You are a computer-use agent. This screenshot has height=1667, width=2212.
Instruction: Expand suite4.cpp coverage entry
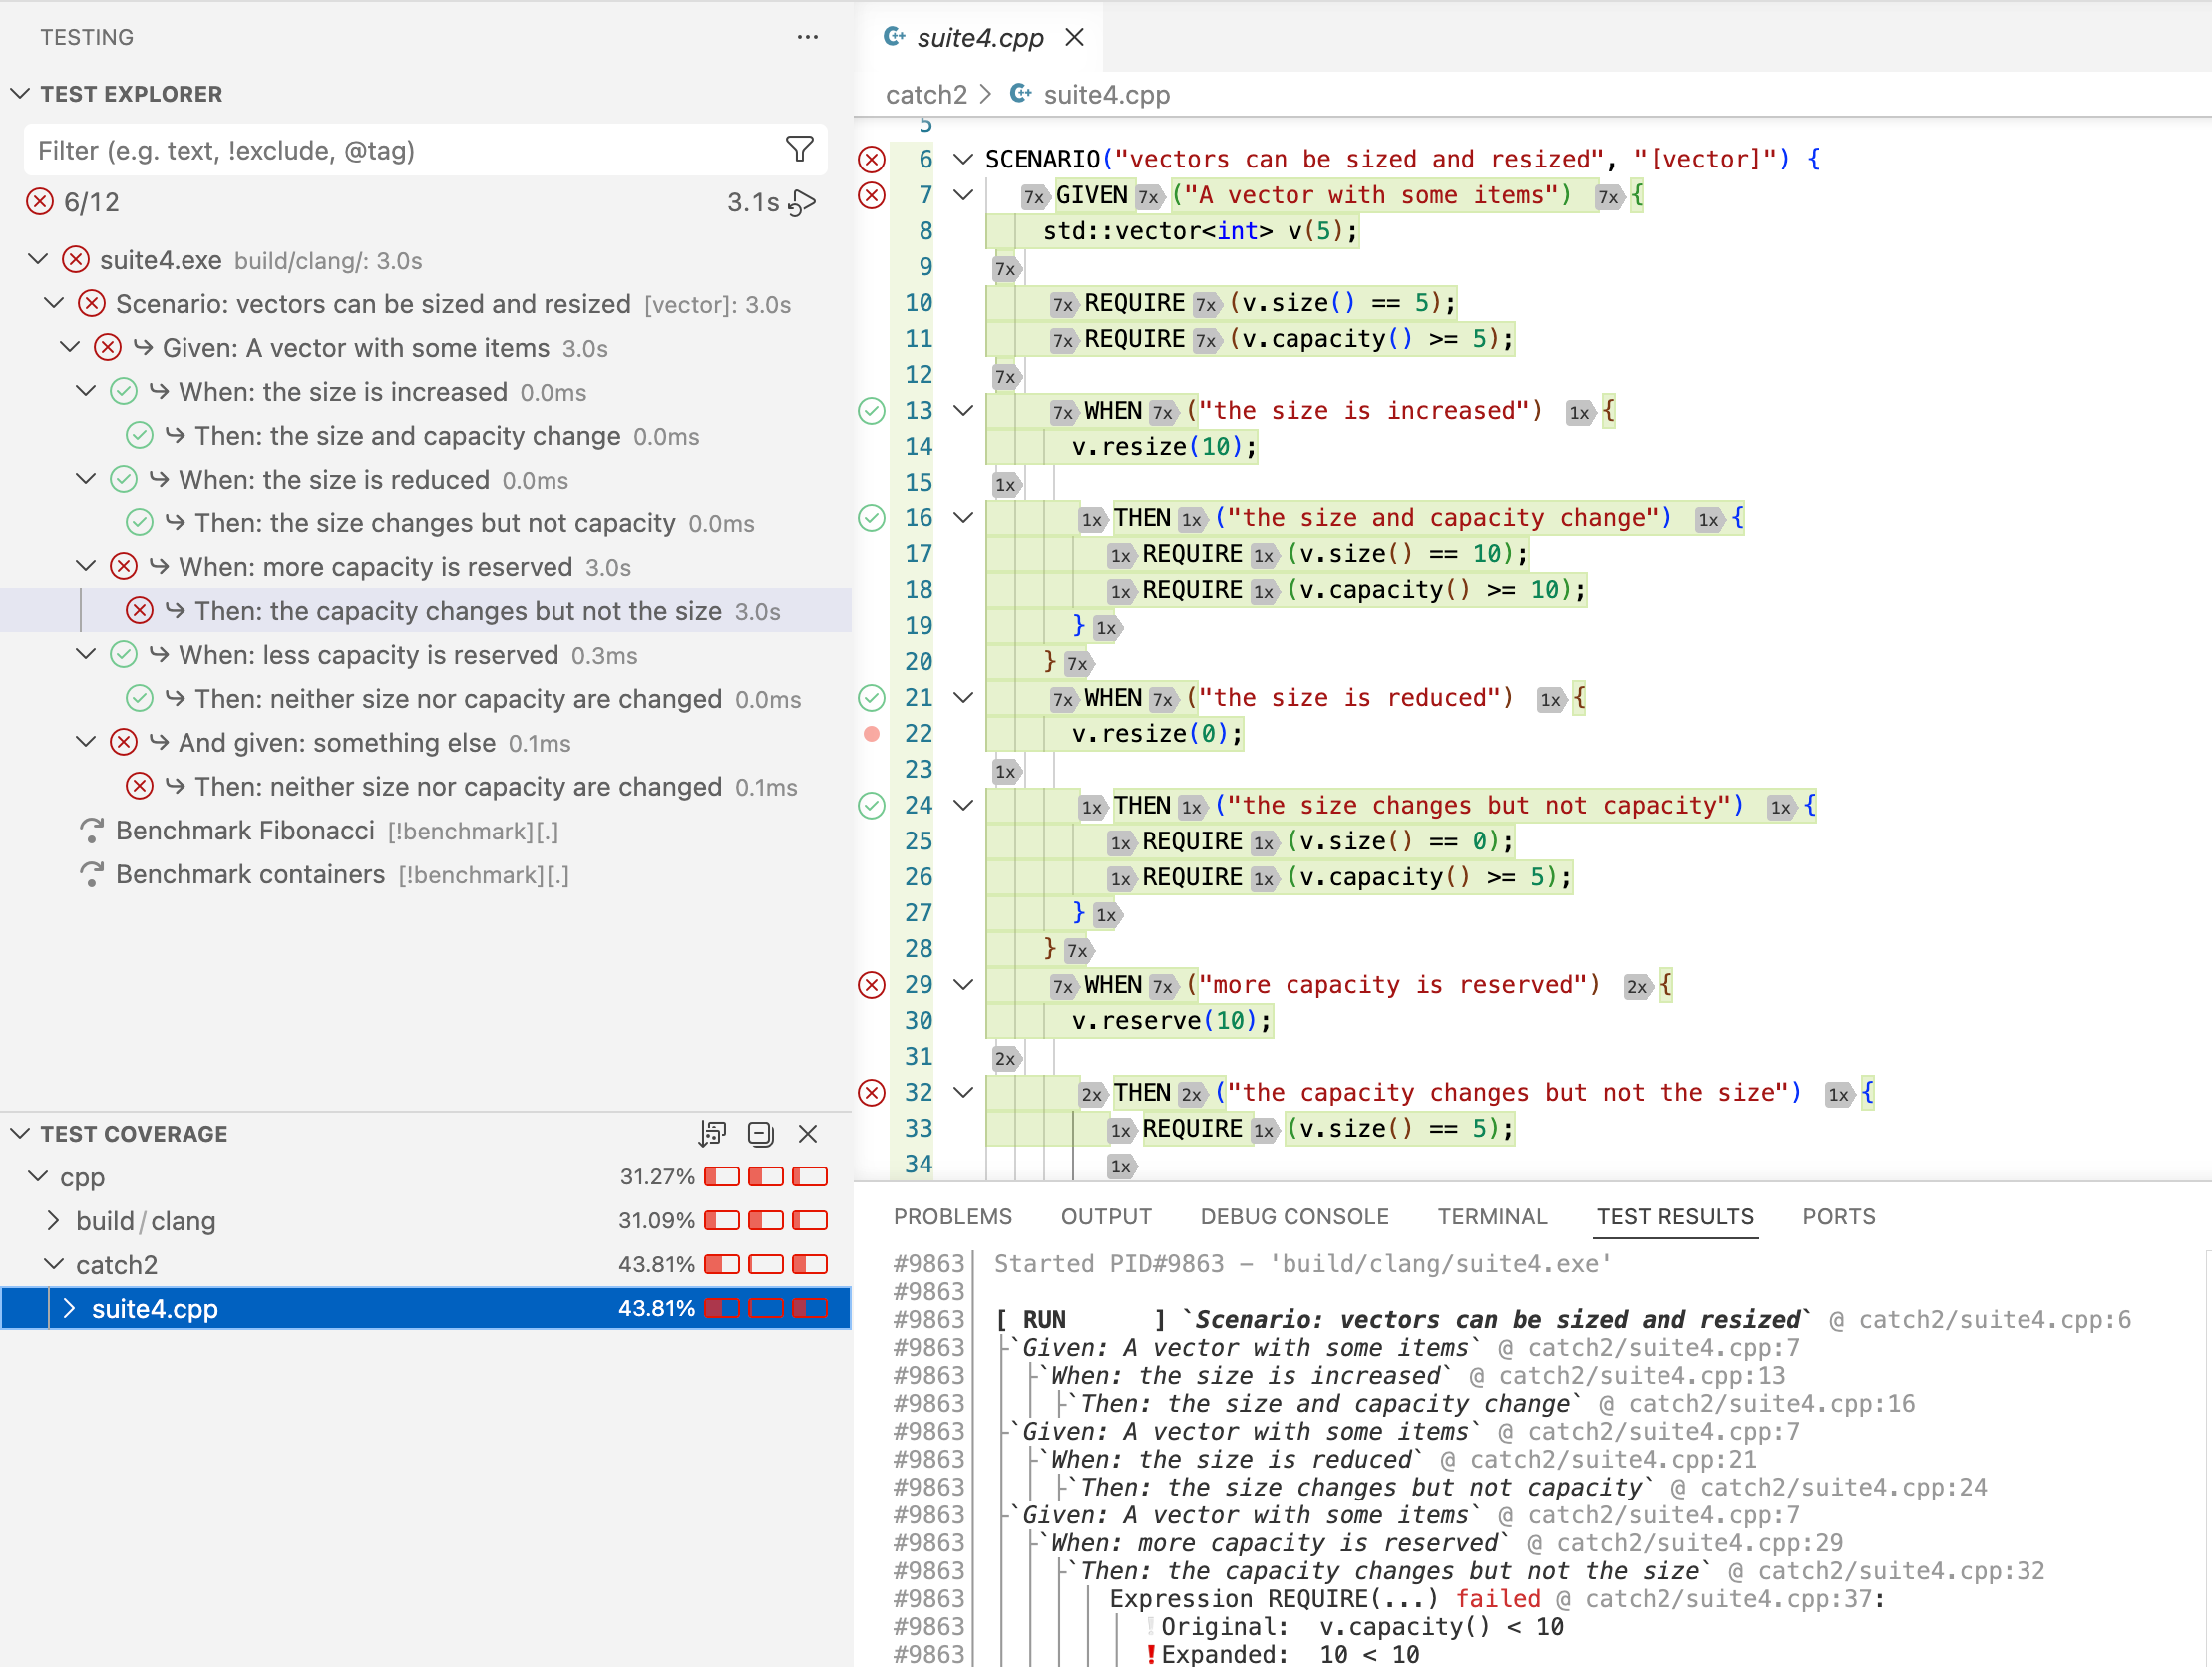click(x=69, y=1308)
